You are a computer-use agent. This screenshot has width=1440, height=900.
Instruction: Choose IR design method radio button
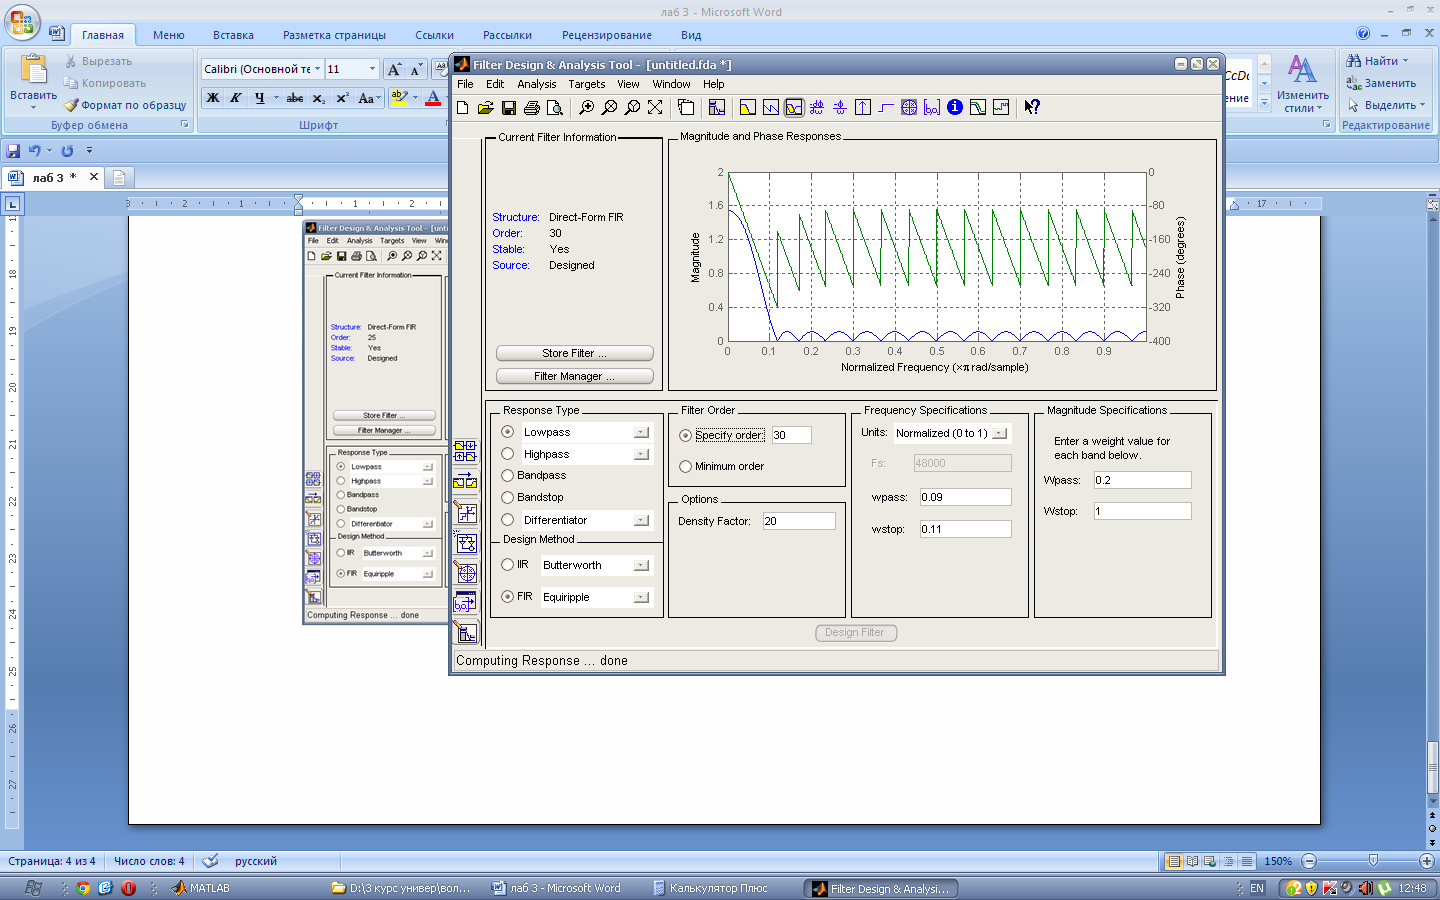(508, 565)
